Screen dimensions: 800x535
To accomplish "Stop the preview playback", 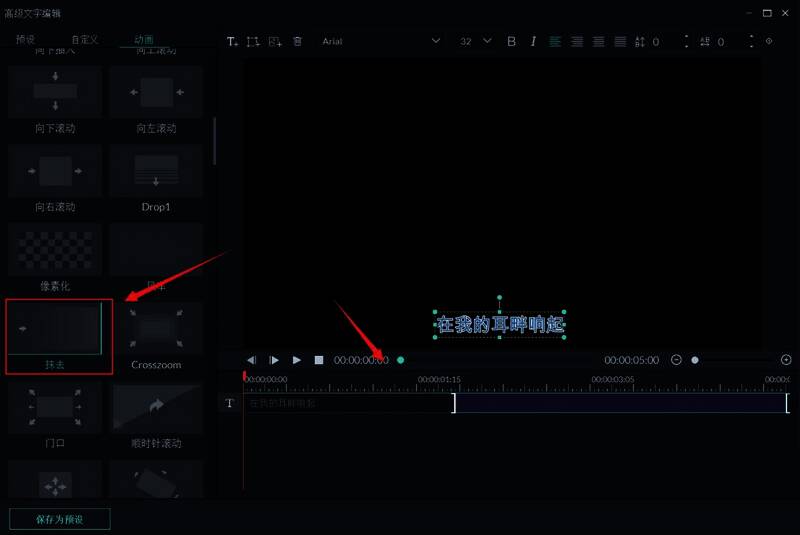I will (x=319, y=360).
